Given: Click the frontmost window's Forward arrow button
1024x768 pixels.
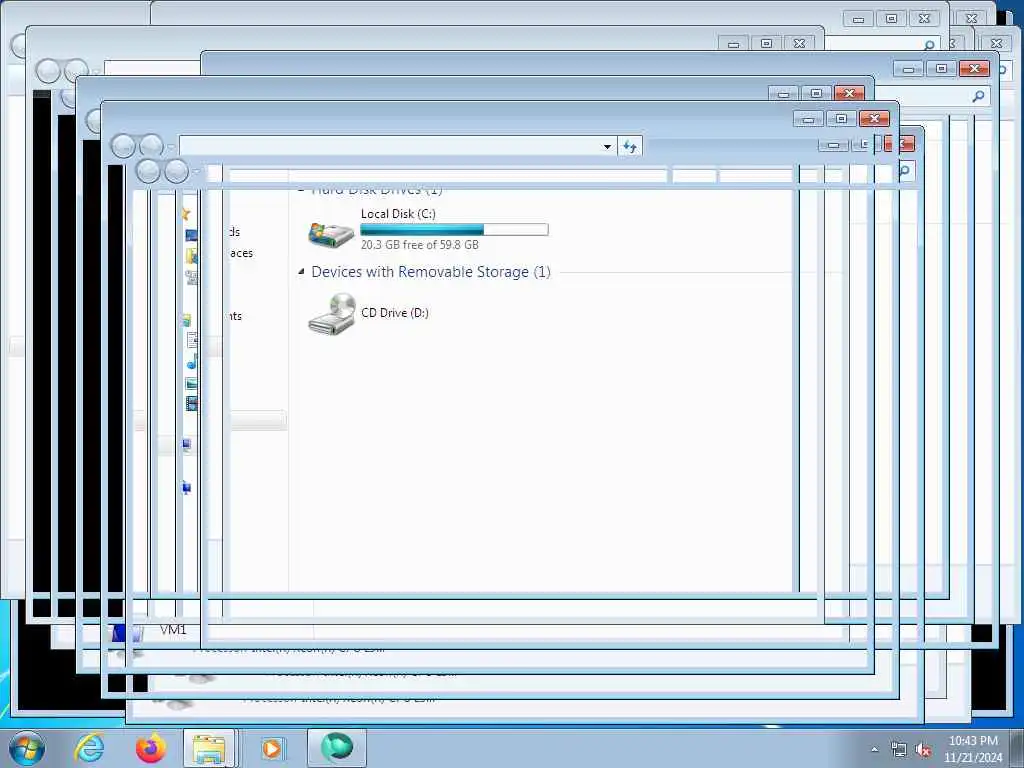Looking at the screenshot, I should click(x=176, y=171).
